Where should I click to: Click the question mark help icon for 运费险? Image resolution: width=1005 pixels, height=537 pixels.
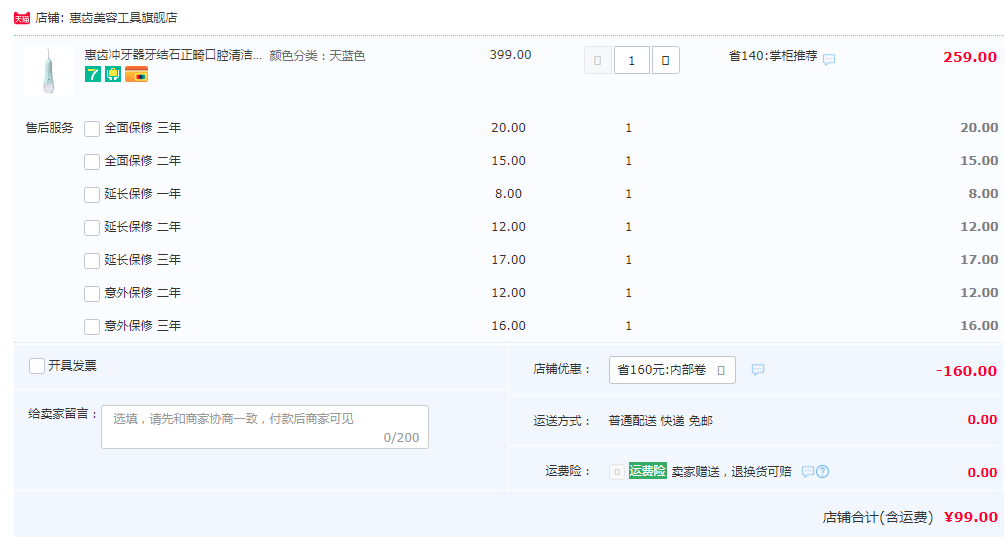coord(822,472)
